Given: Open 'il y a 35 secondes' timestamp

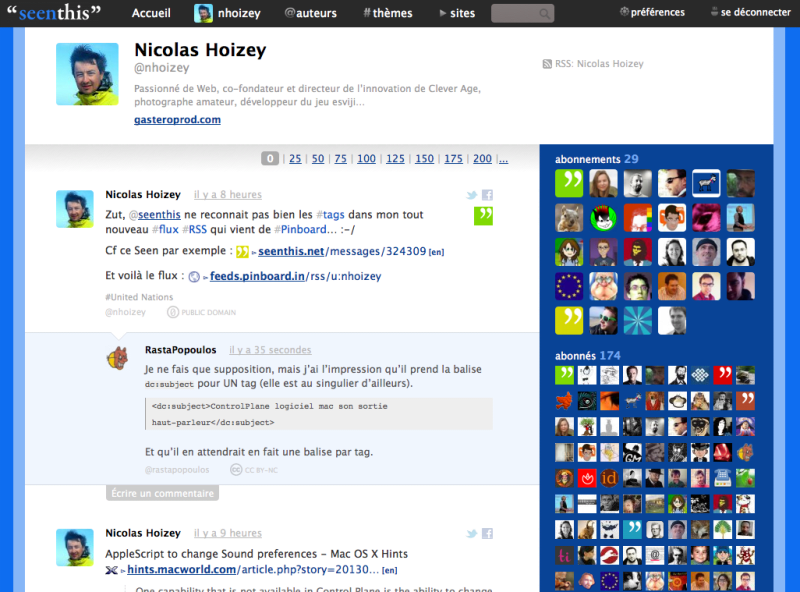Looking at the screenshot, I should [x=270, y=350].
